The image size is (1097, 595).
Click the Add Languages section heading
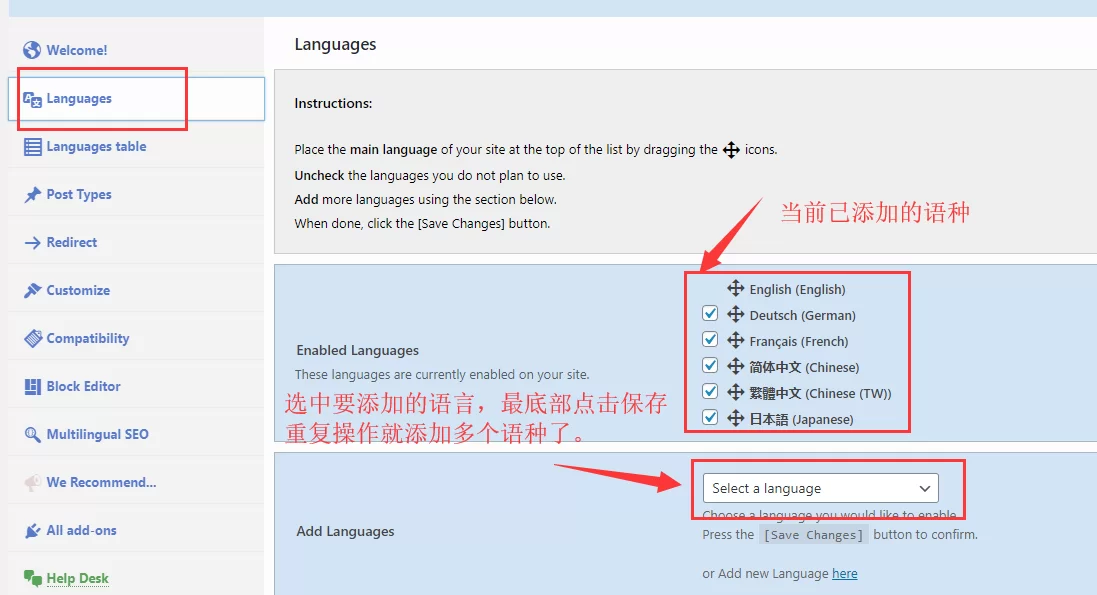tap(346, 531)
